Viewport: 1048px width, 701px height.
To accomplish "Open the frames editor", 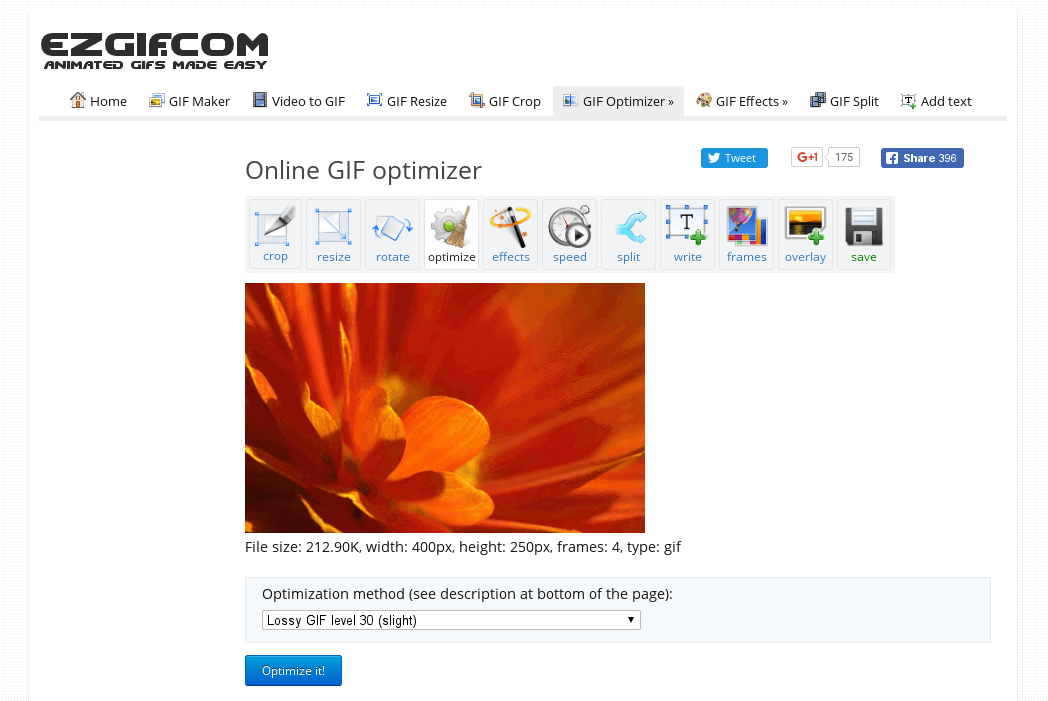I will click(746, 233).
